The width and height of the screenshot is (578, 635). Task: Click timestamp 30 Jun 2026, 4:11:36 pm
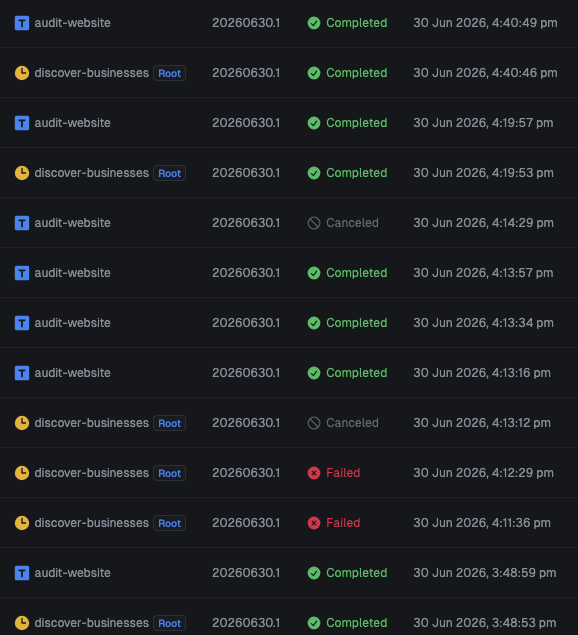tap(482, 523)
